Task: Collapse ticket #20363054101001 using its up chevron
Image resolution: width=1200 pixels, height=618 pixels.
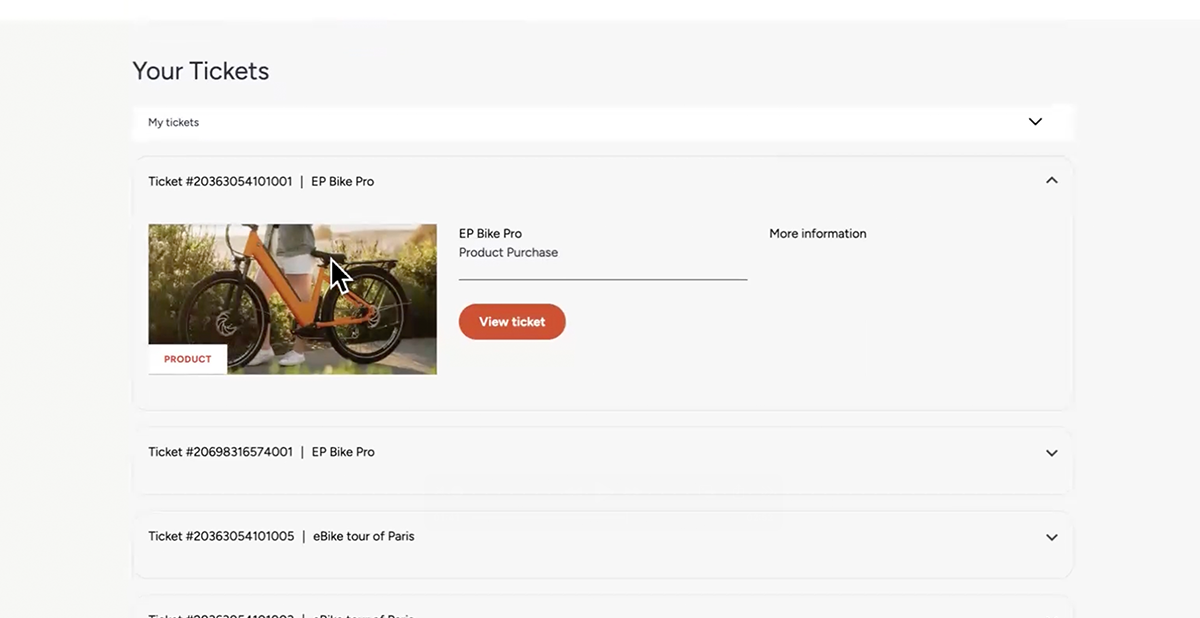Action: (1051, 181)
